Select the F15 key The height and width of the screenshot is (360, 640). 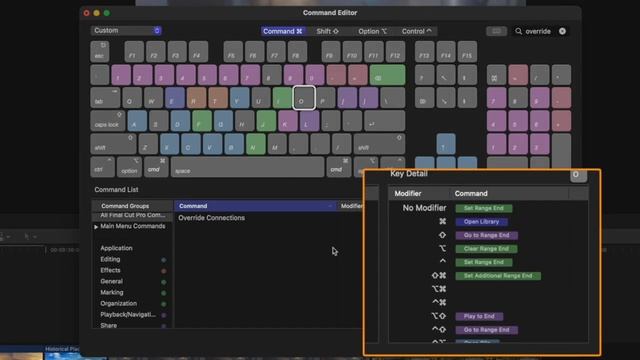[467, 52]
